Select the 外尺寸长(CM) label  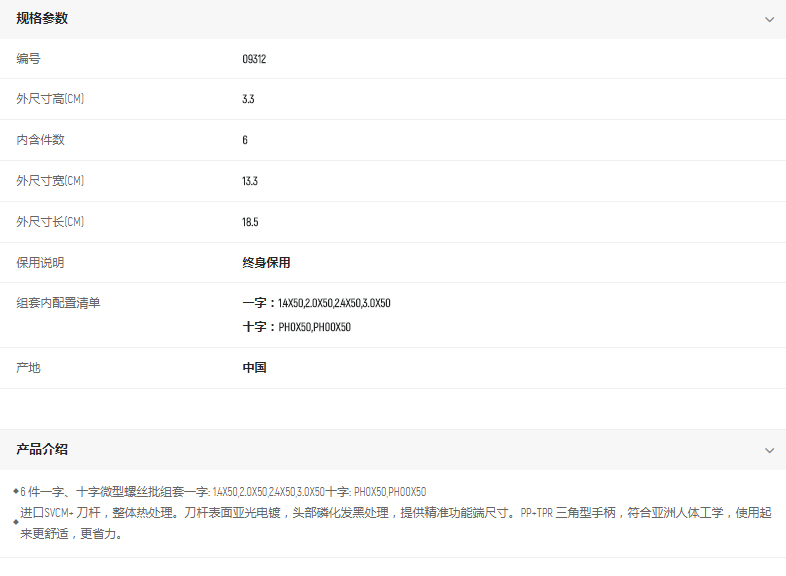pos(50,222)
